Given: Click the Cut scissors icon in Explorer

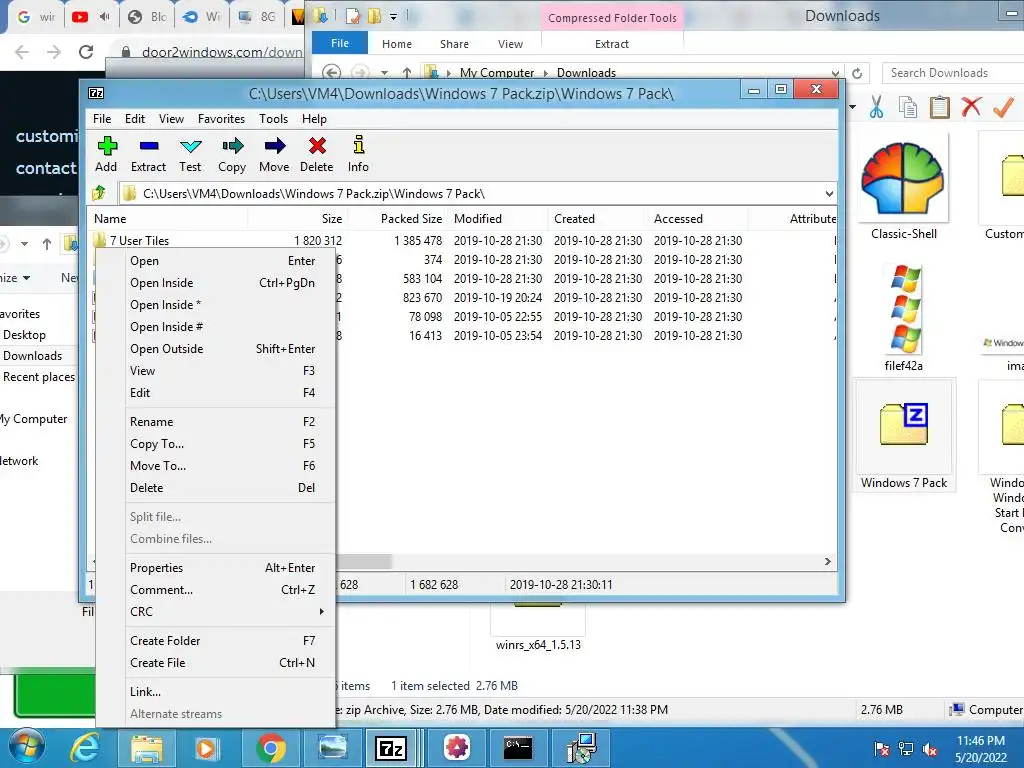Looking at the screenshot, I should tap(876, 107).
